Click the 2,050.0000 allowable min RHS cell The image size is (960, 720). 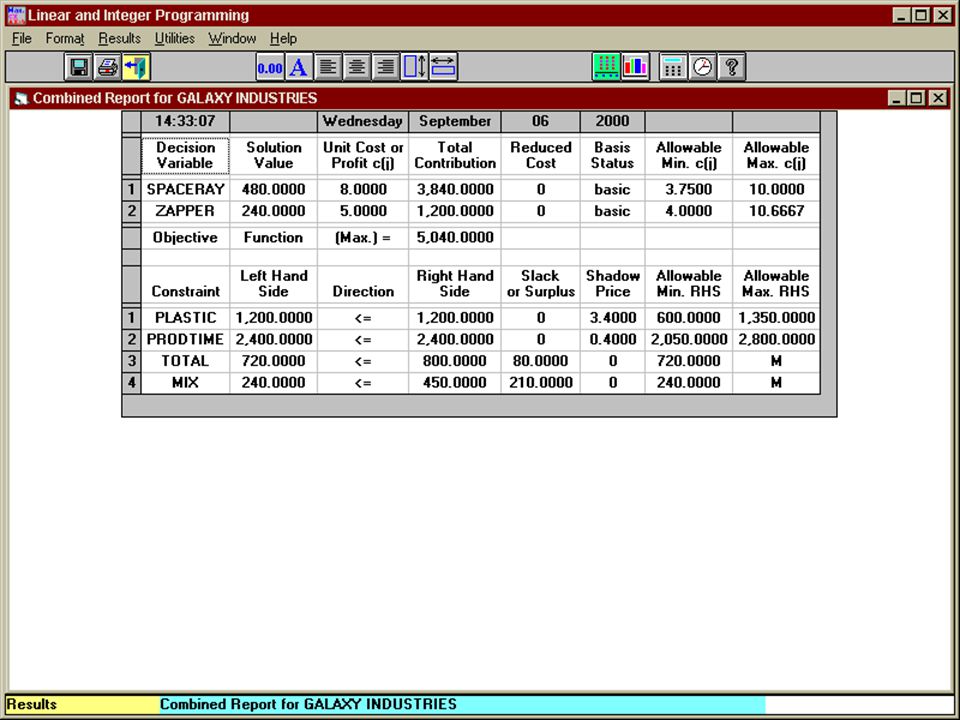click(689, 339)
